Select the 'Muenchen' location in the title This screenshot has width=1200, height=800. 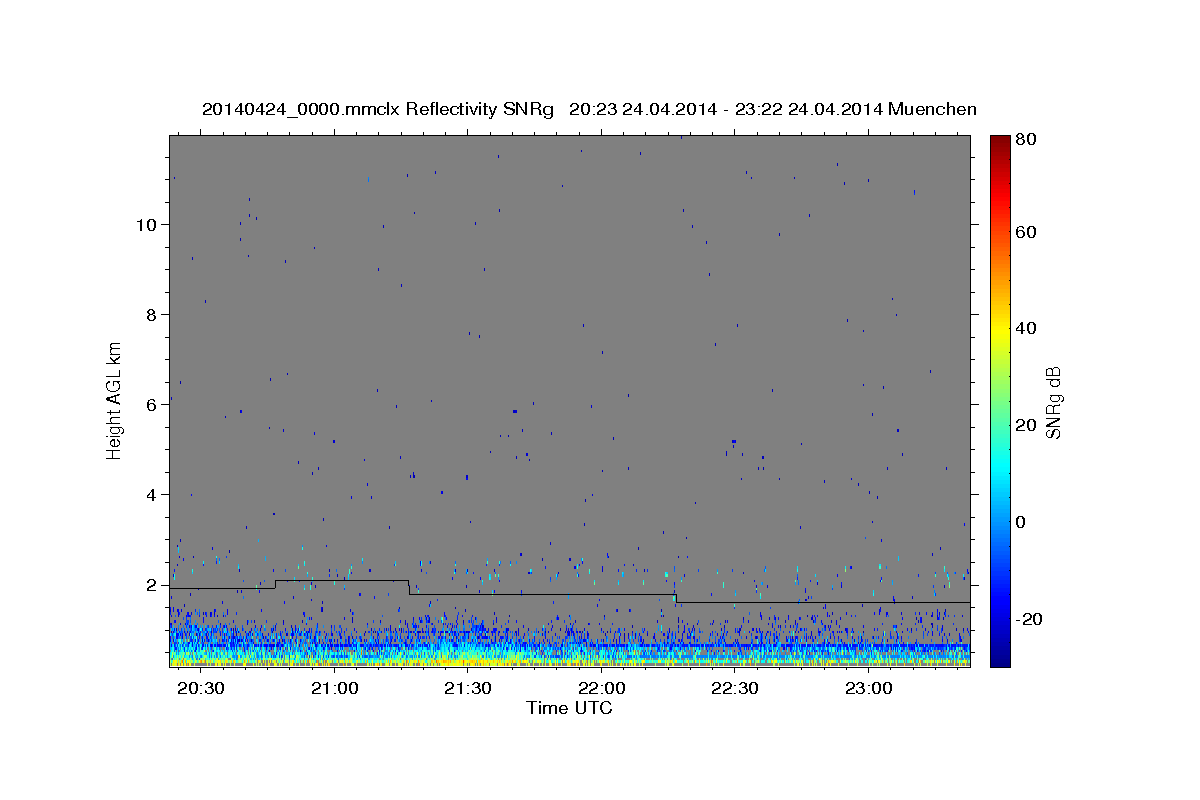pos(931,109)
